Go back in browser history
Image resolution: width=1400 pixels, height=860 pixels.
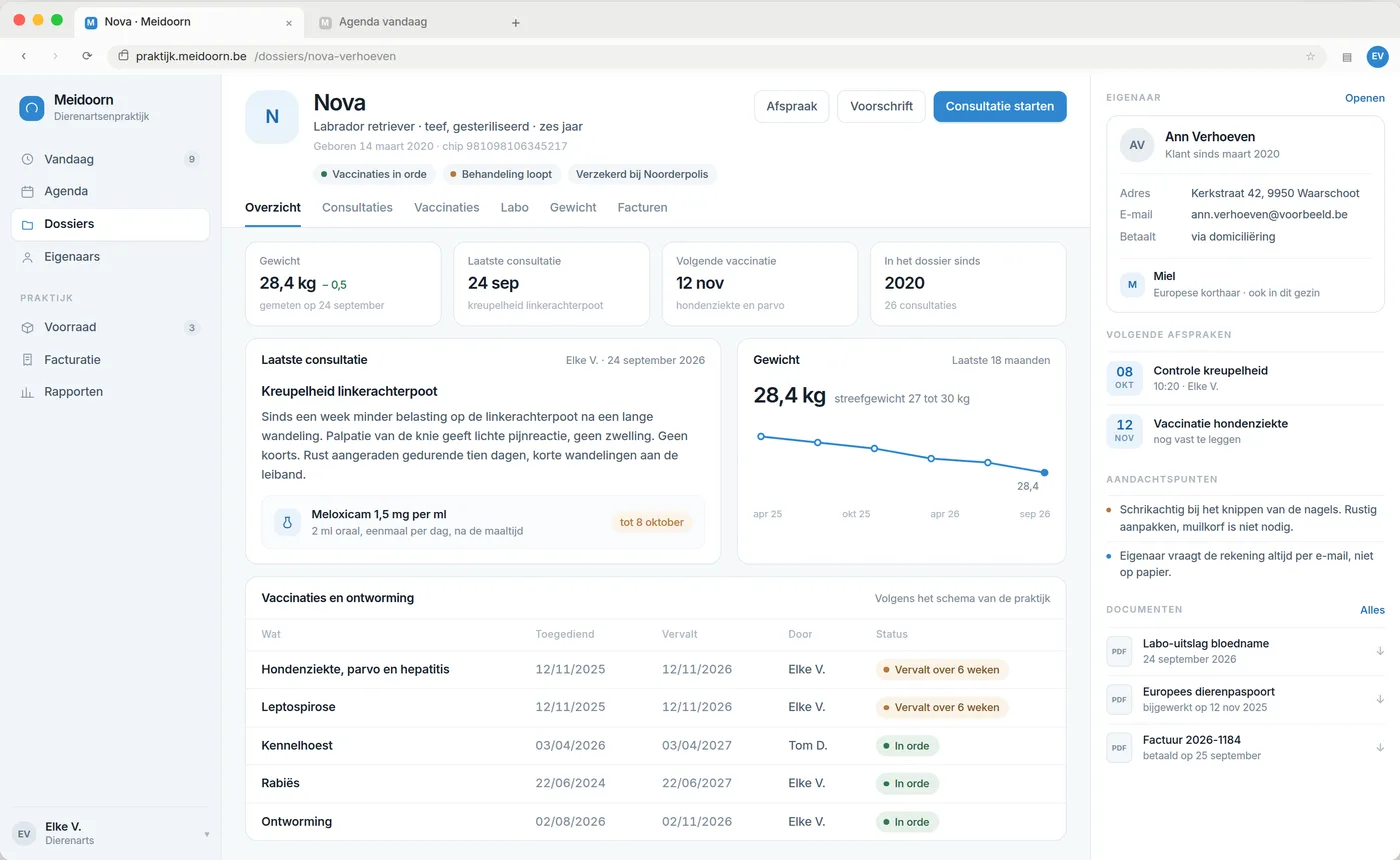tap(24, 56)
